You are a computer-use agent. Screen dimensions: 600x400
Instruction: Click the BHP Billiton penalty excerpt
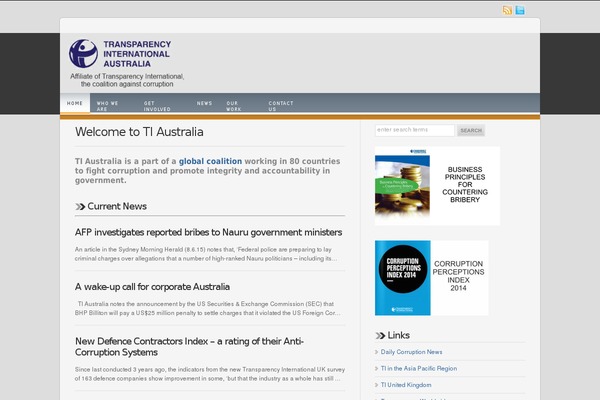click(207, 309)
